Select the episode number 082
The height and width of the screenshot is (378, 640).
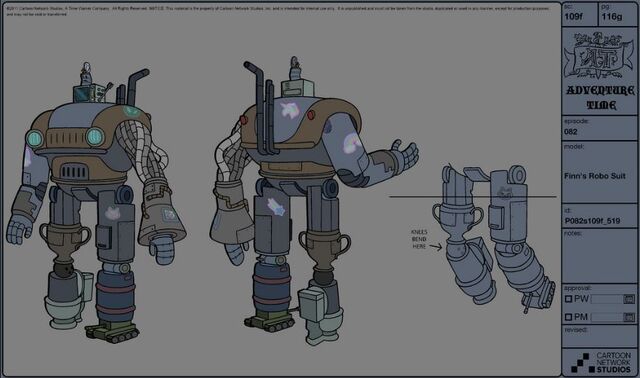570,131
